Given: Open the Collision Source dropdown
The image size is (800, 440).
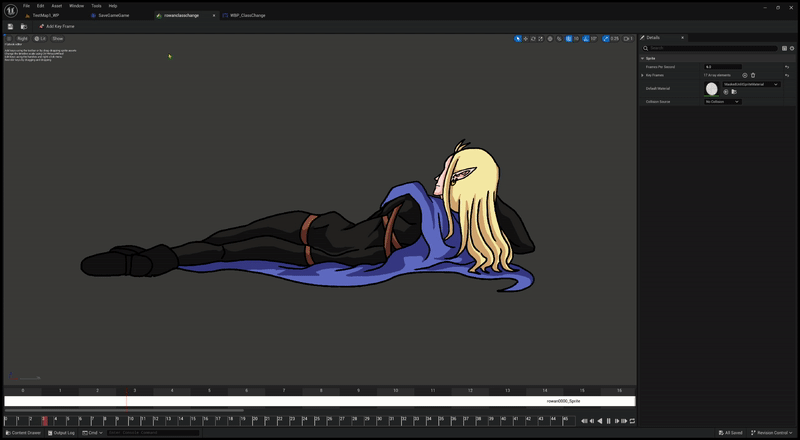Looking at the screenshot, I should pyautogui.click(x=723, y=102).
